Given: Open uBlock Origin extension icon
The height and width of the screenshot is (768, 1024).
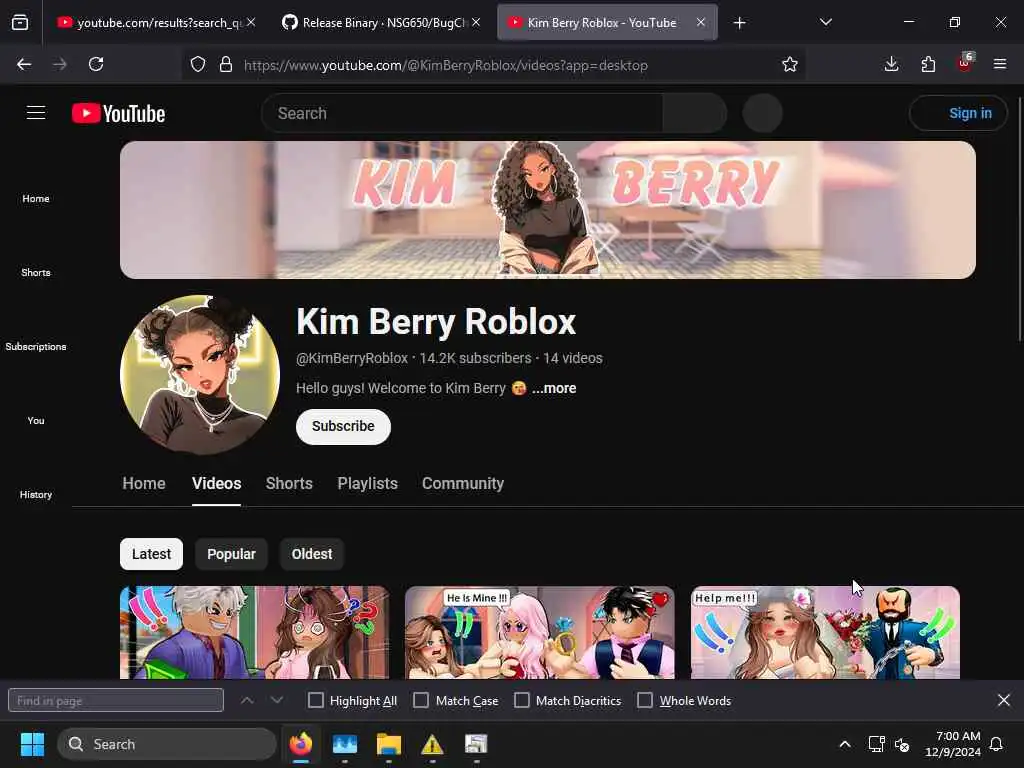Looking at the screenshot, I should point(965,63).
